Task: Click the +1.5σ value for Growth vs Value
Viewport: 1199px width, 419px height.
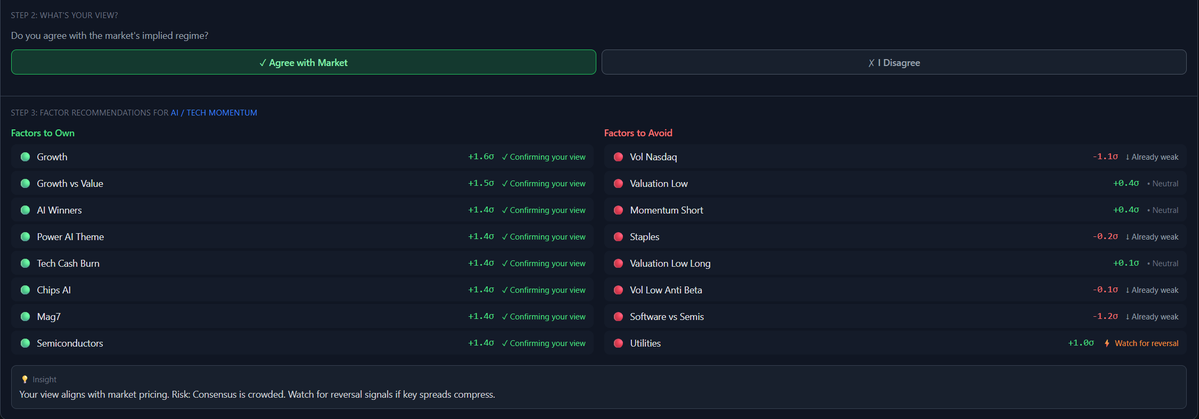Action: [481, 184]
